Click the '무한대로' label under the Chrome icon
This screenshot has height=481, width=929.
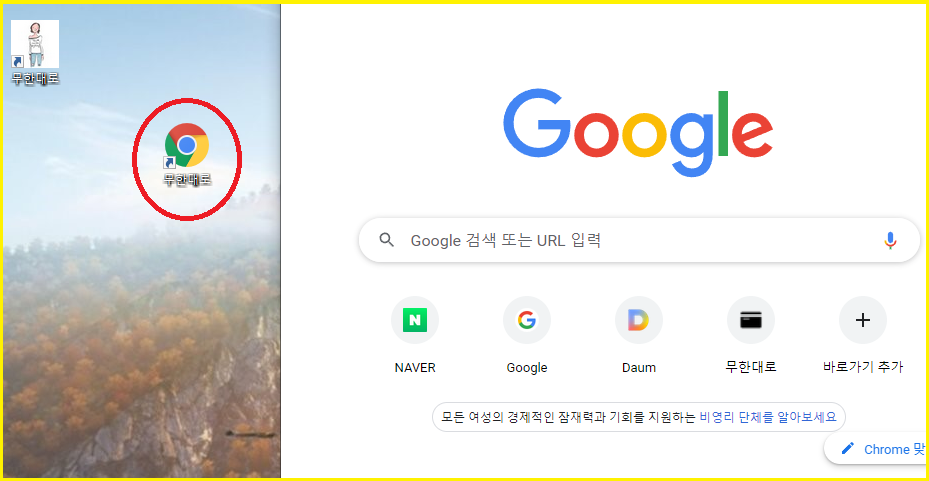click(187, 179)
